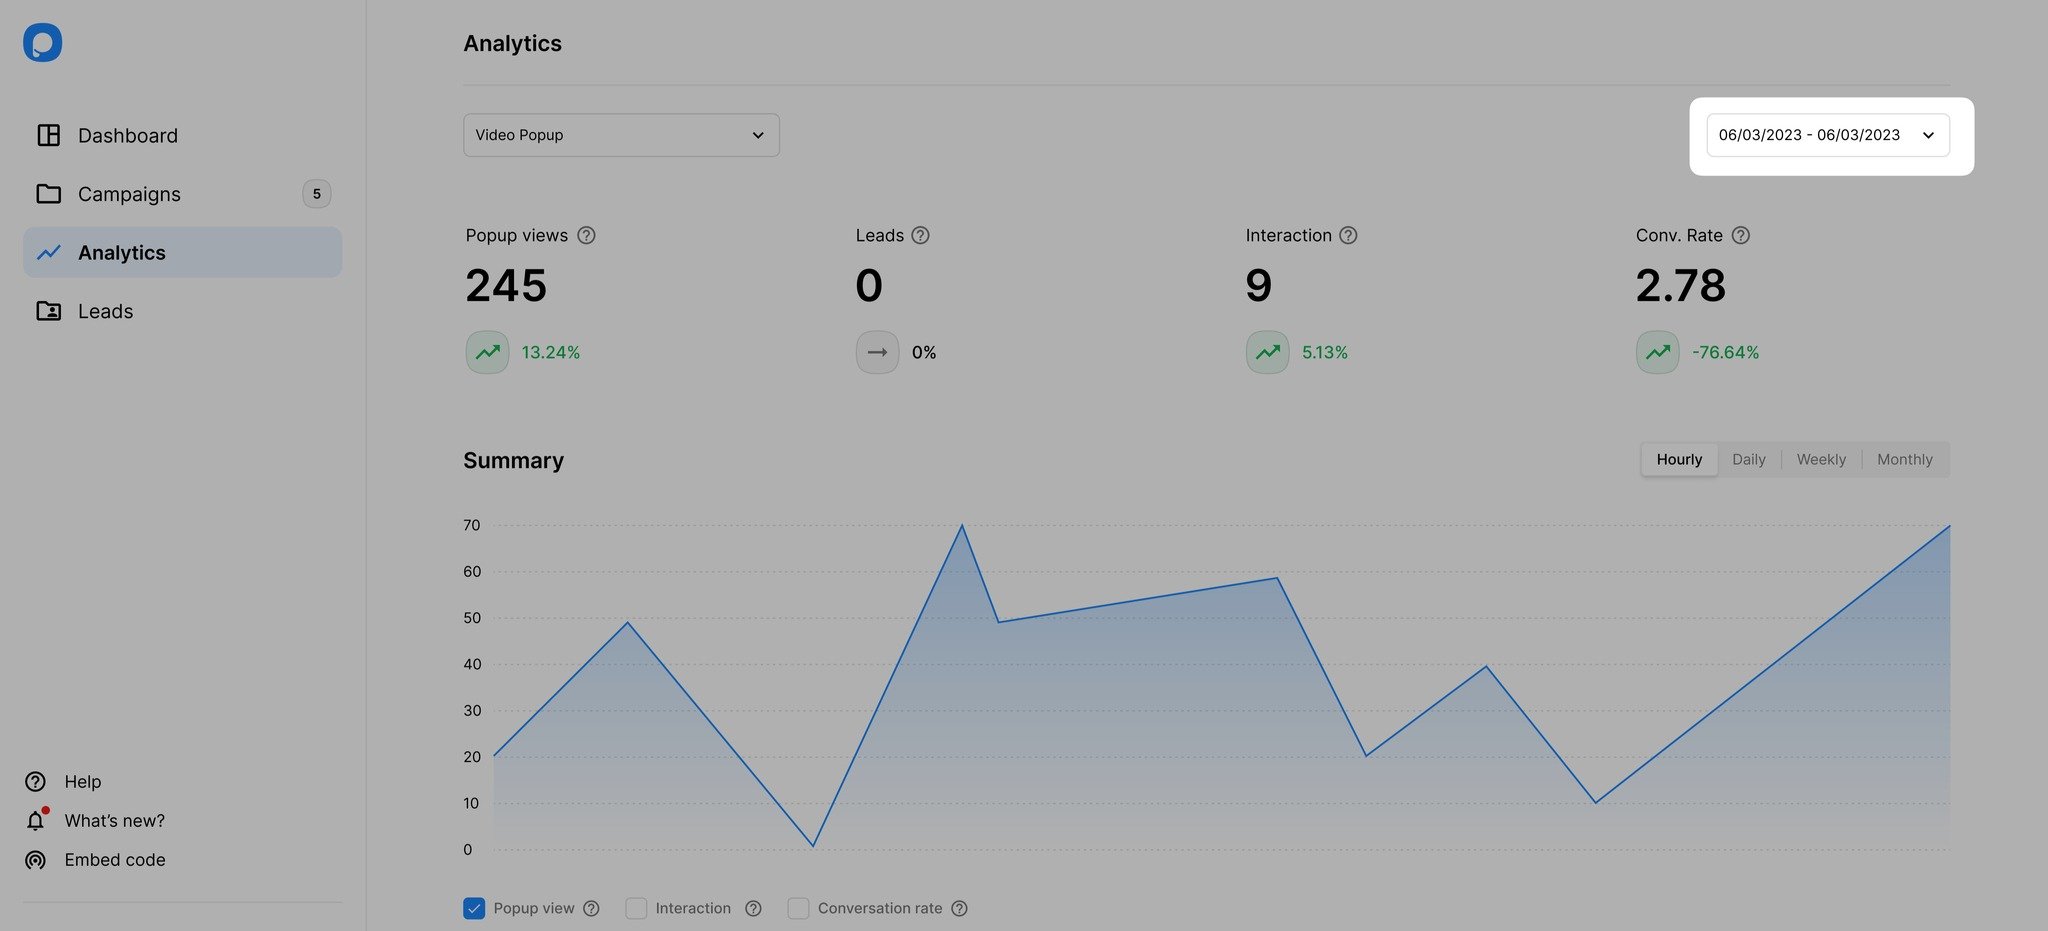The image size is (2048, 931).
Task: Click the What's new bell icon
Action: [x=35, y=821]
